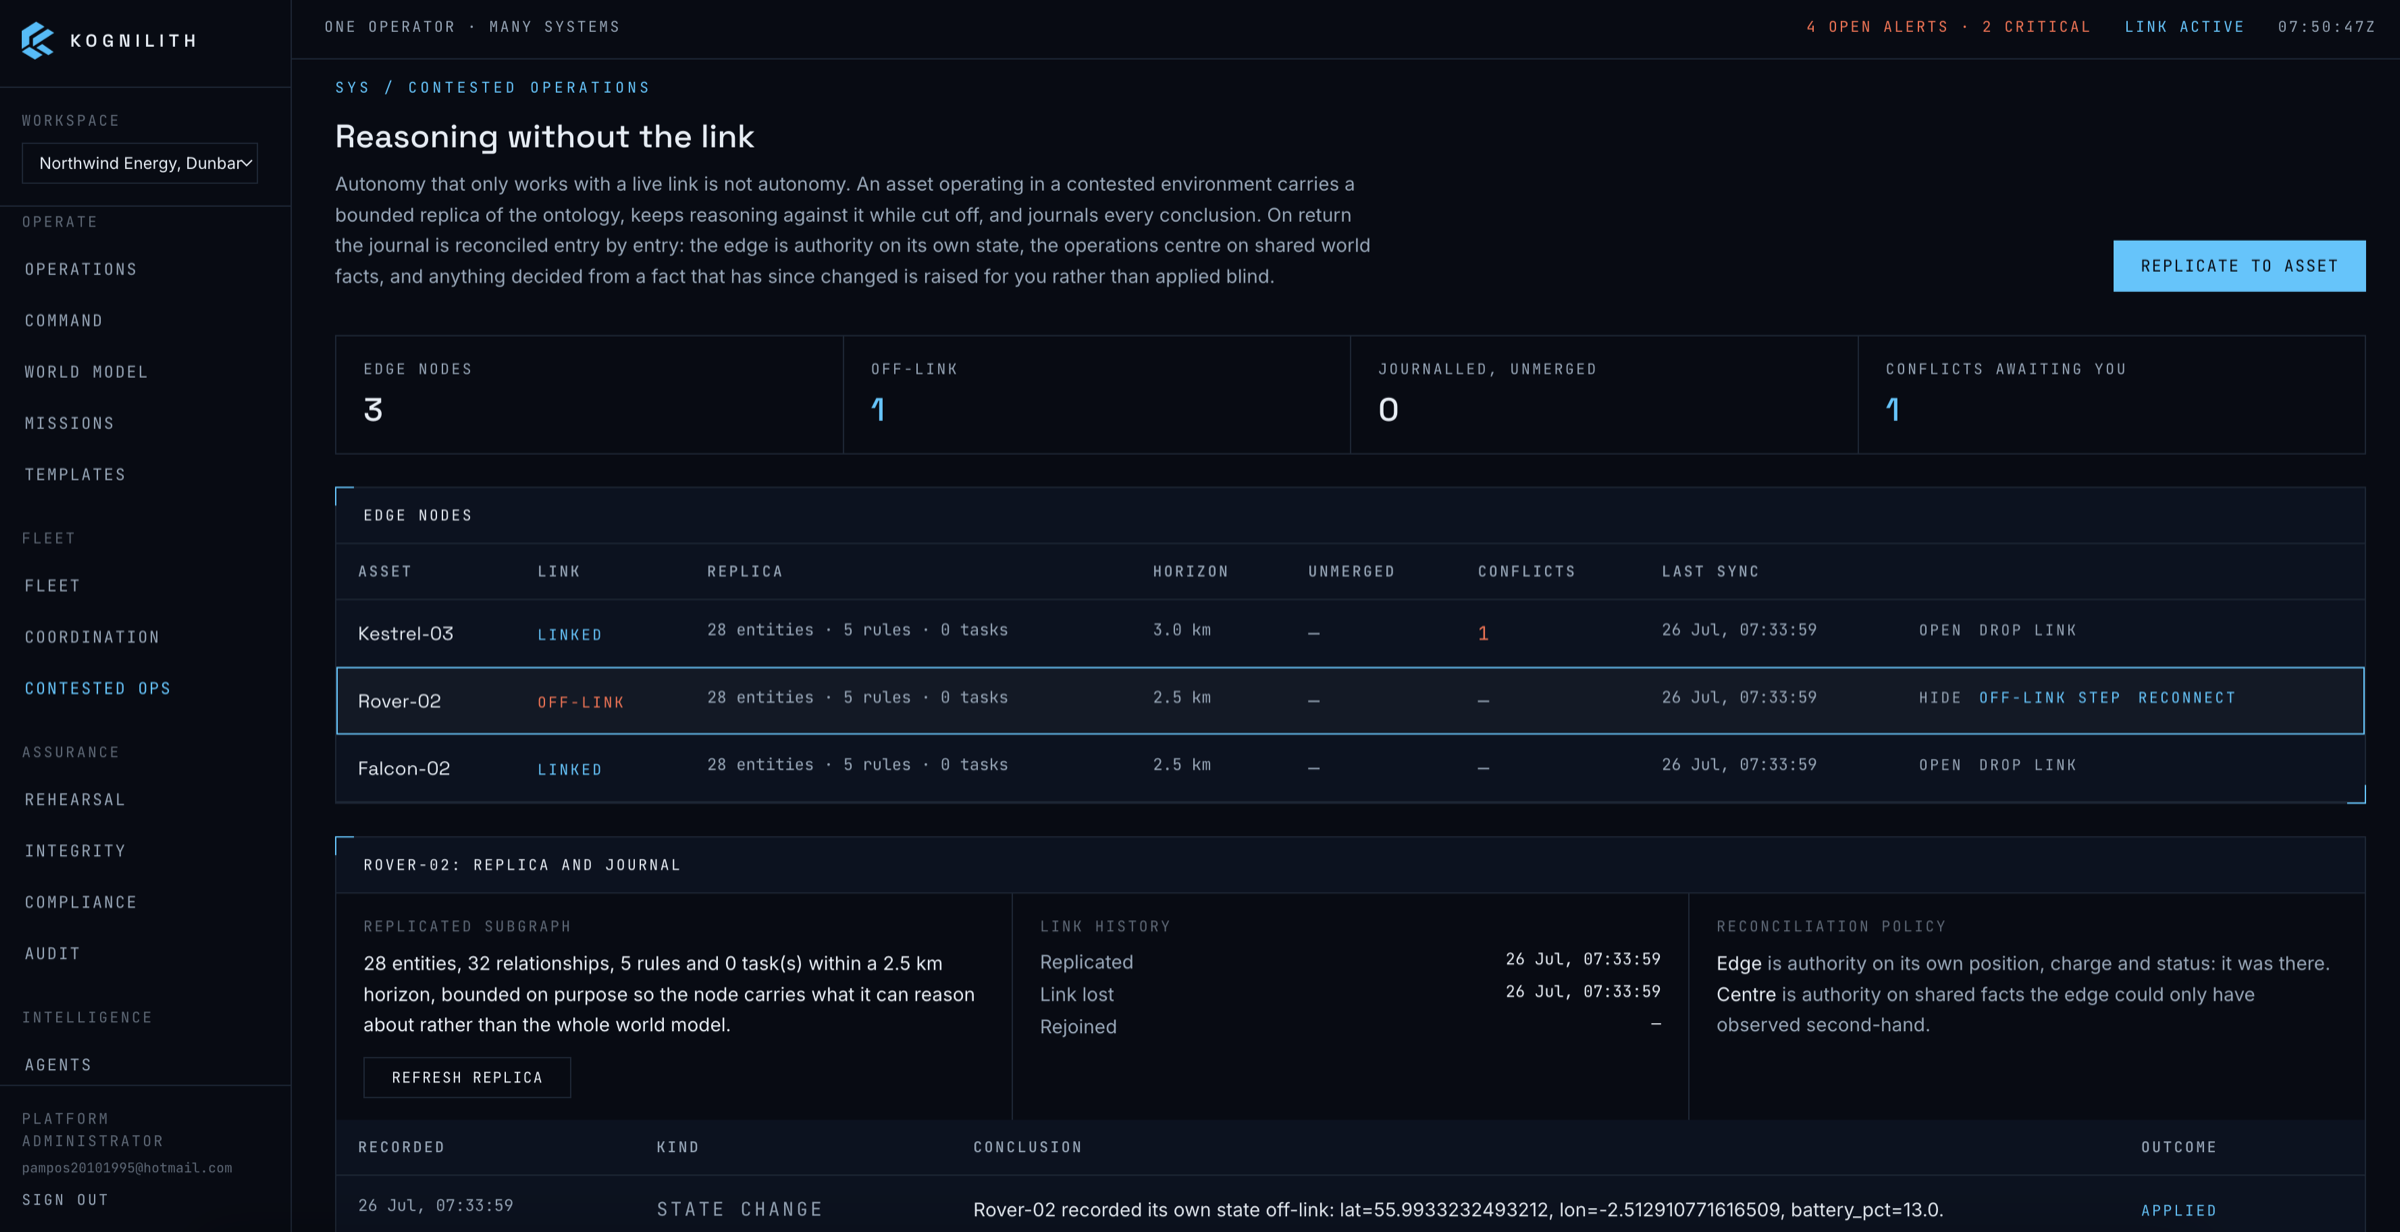The image size is (2400, 1232).
Task: Open the Kestrel-03 replica and journal
Action: point(1940,630)
